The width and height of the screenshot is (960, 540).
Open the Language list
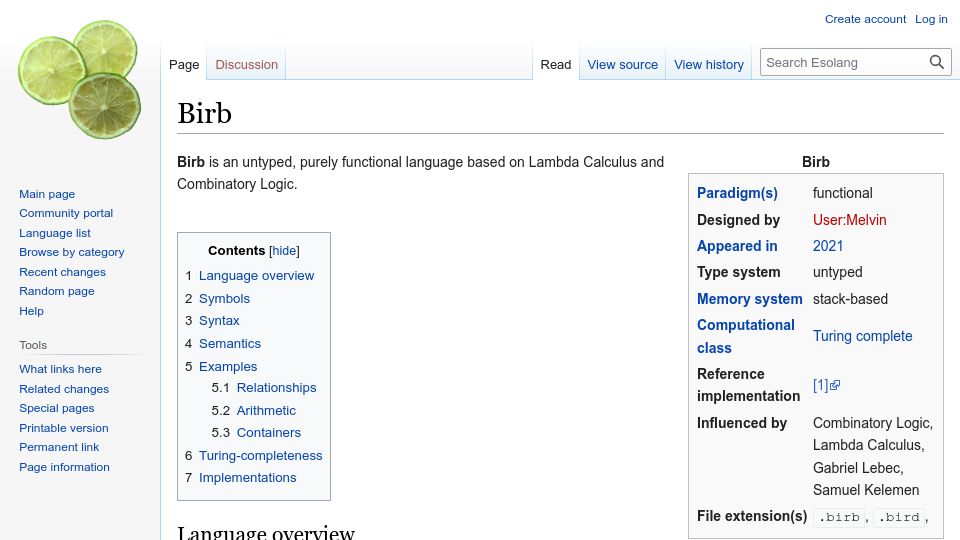pos(54,233)
